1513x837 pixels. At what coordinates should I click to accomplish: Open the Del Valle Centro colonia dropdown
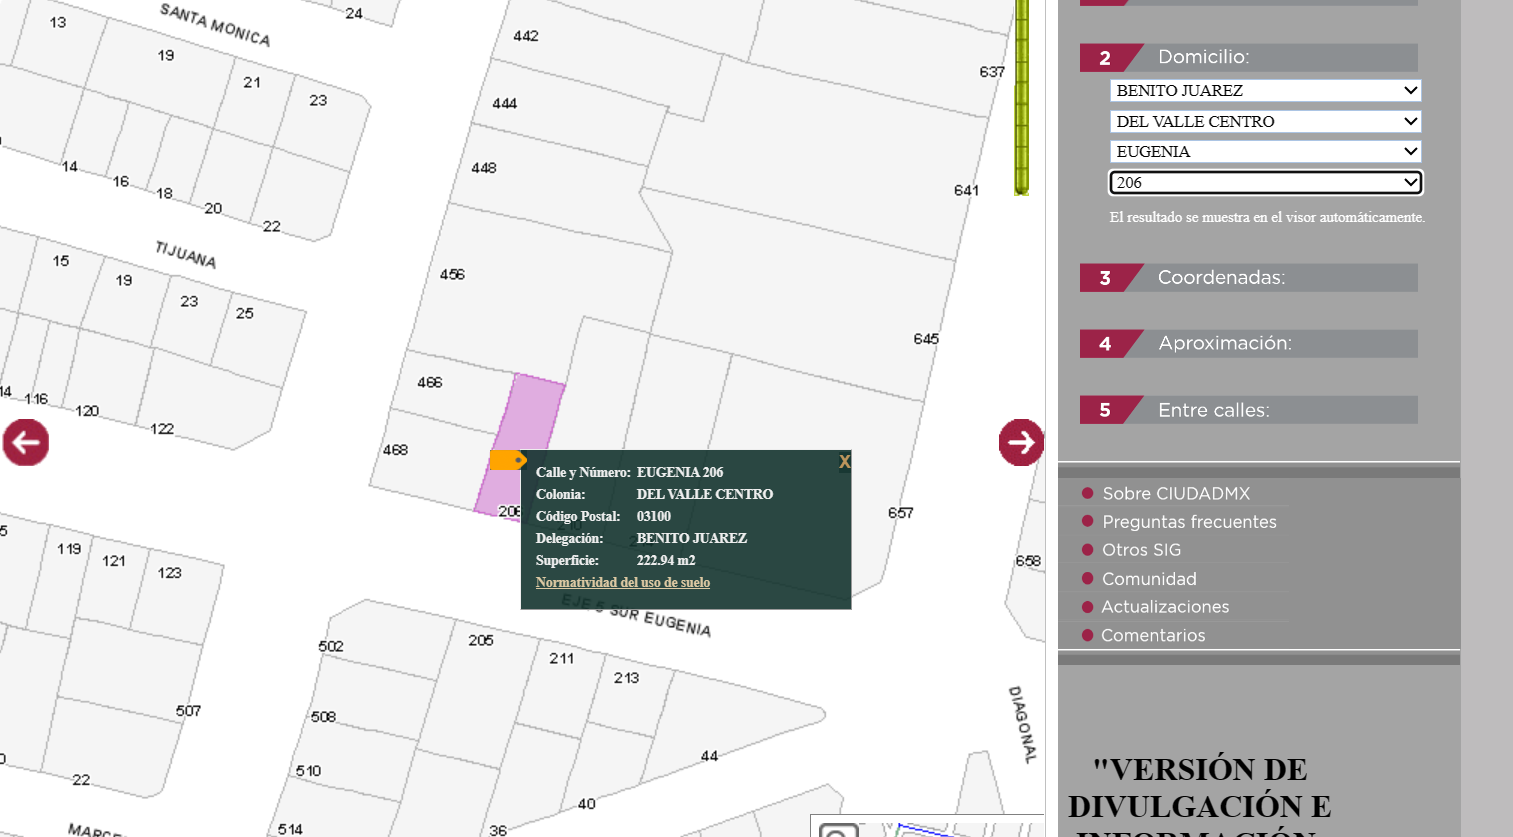[1265, 121]
